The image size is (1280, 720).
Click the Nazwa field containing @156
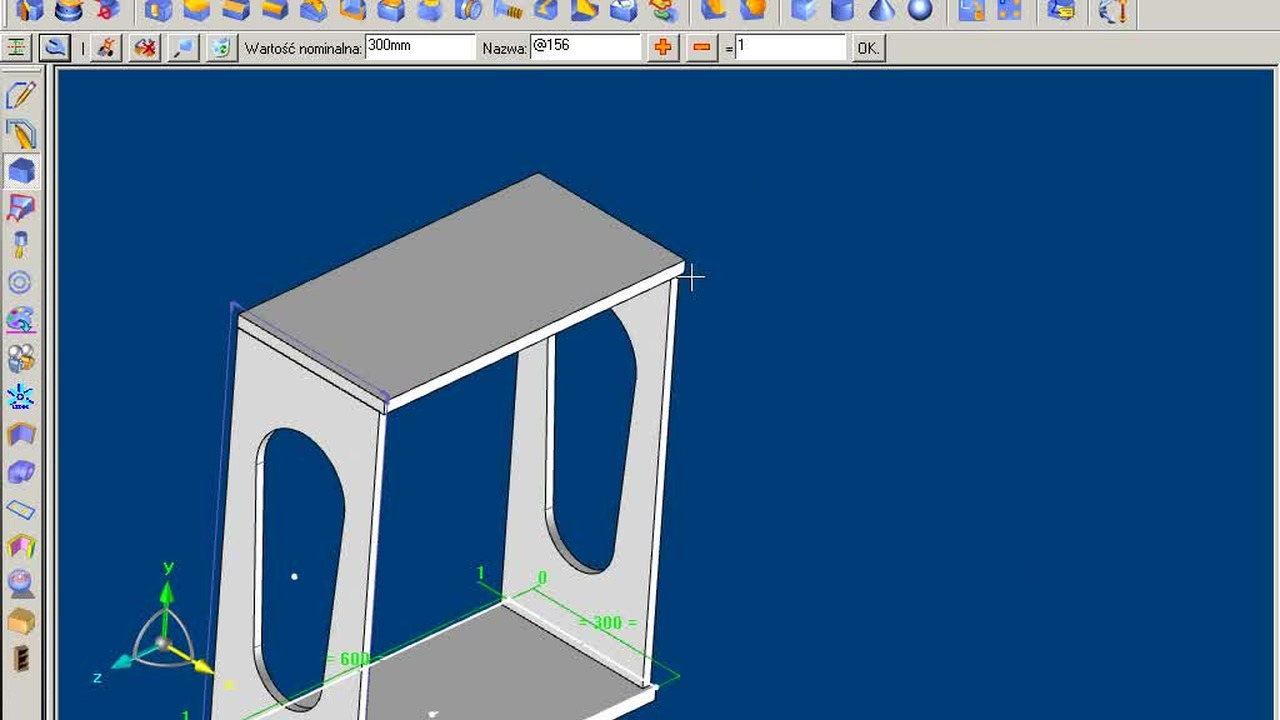tap(585, 47)
